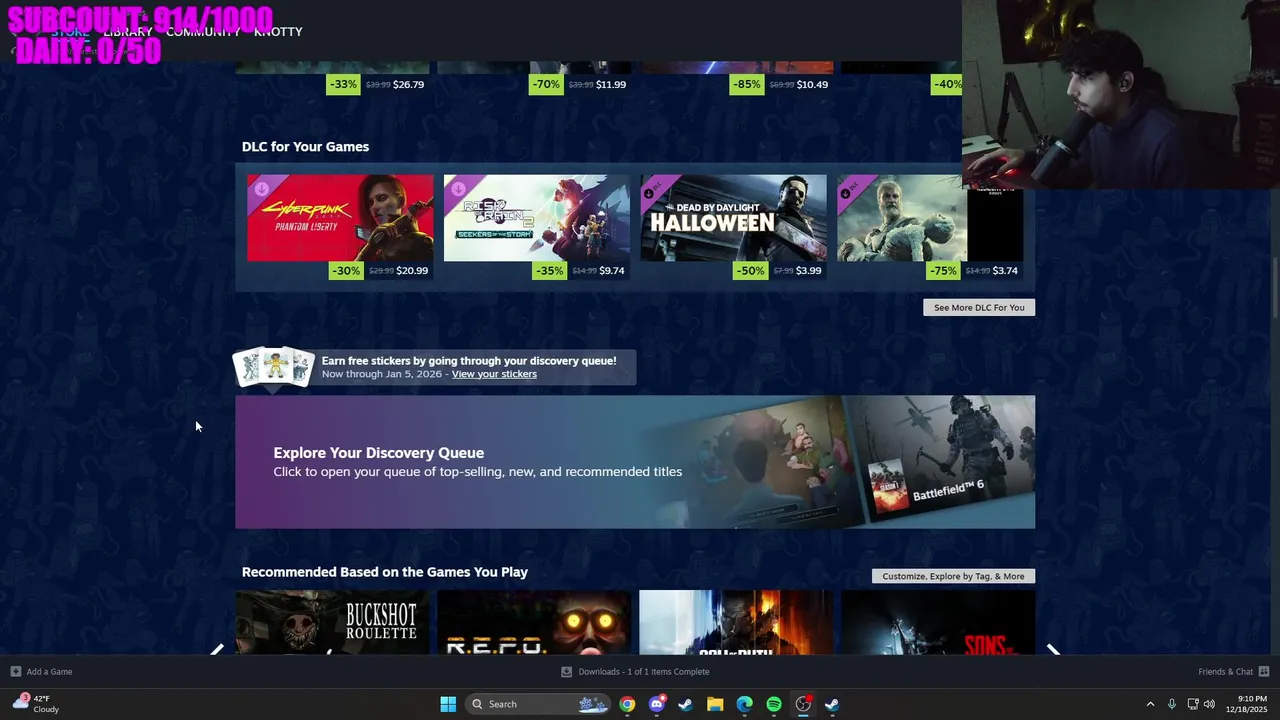Click the $3.99 price
Viewport: 1280px width, 720px height.
(809, 271)
